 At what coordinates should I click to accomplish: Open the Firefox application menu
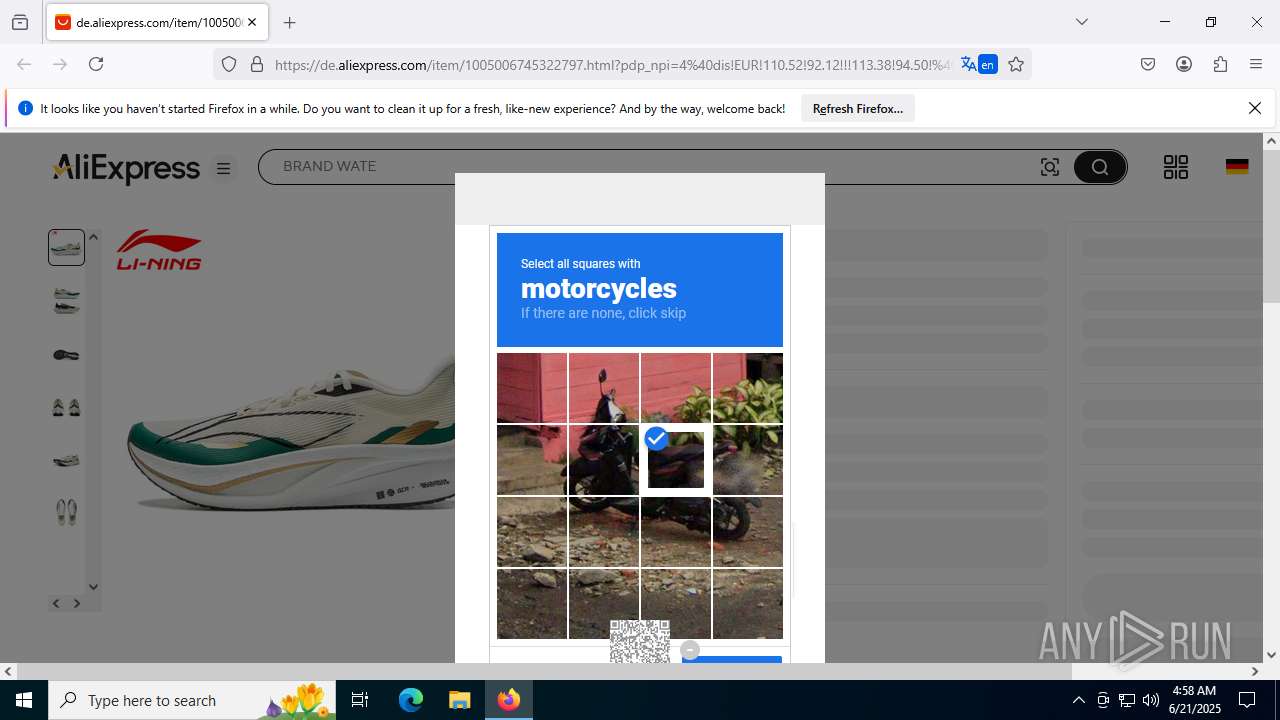[1256, 64]
